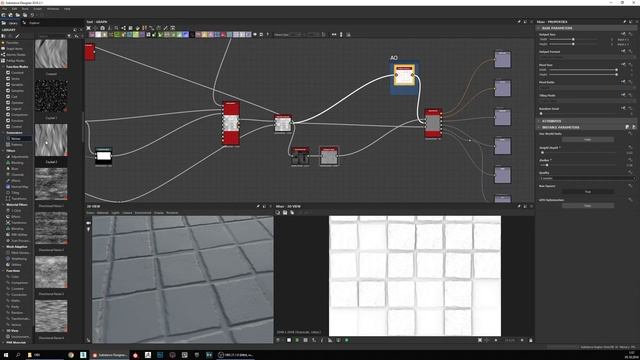Viewport: 640px width, 360px height.
Task: Collapse the Filters tree group
Action: click(3, 151)
